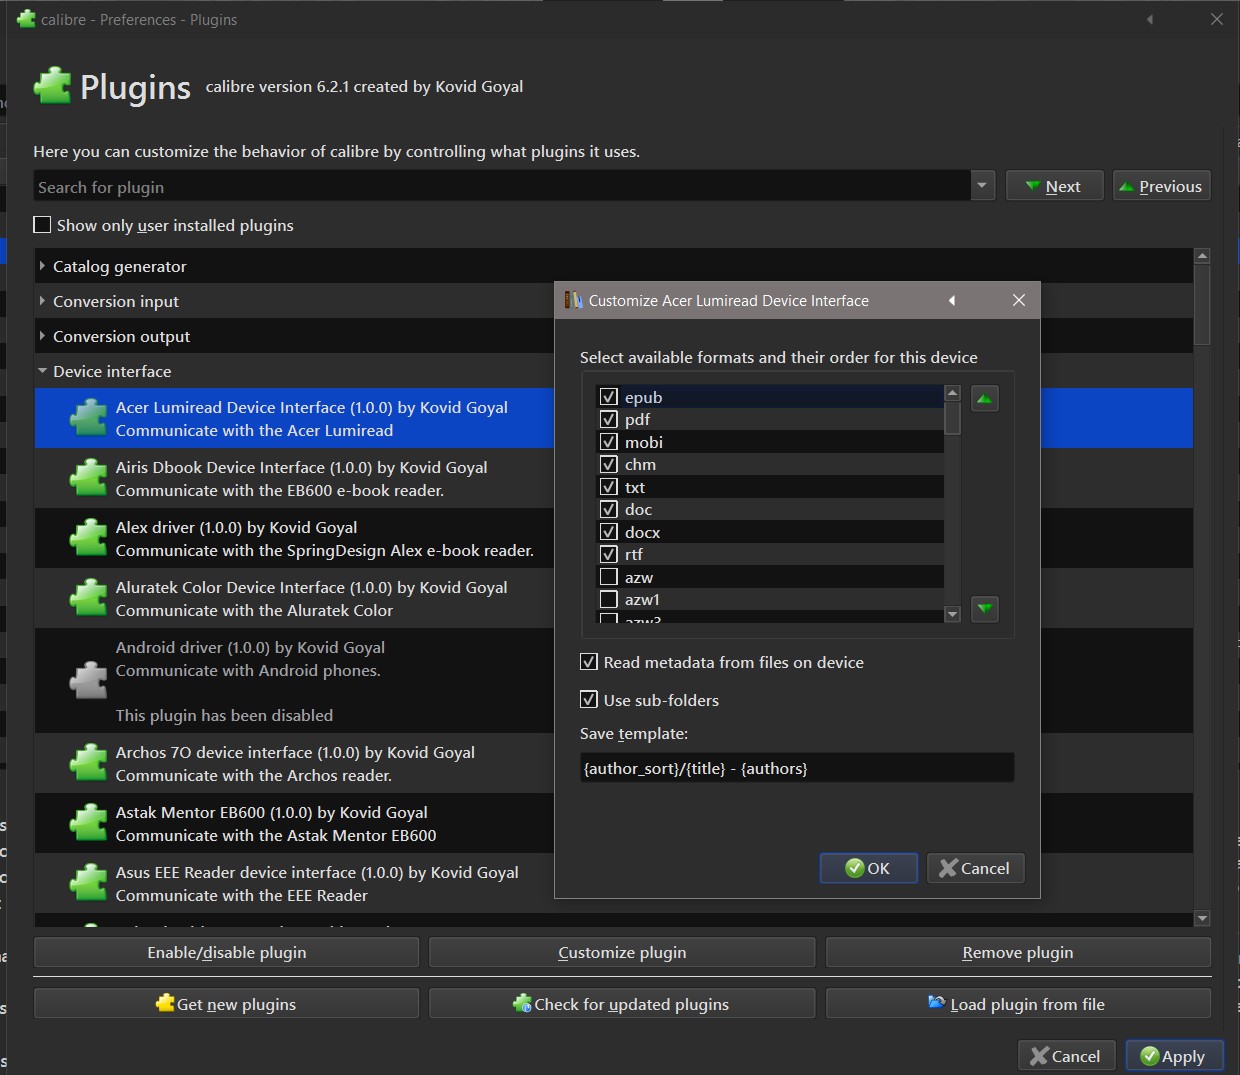Click the Search for plugin field

[502, 187]
